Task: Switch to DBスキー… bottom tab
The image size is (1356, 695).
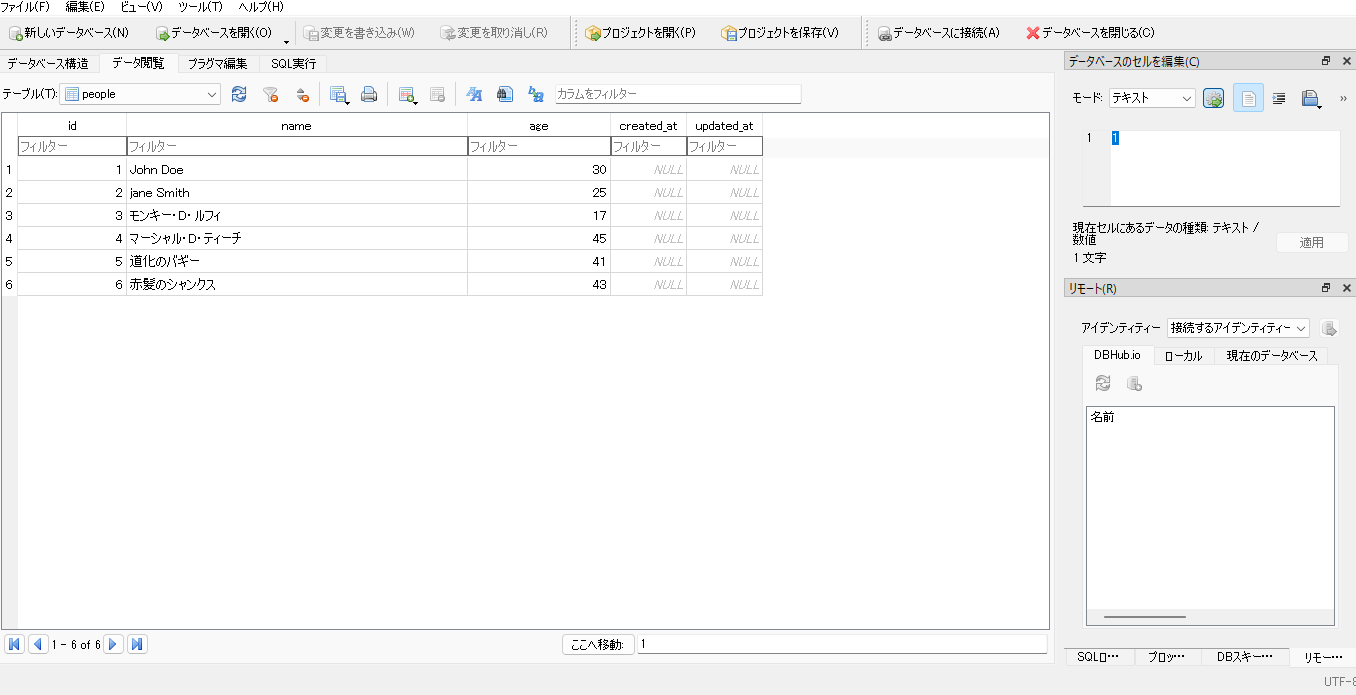Action: [x=1244, y=657]
